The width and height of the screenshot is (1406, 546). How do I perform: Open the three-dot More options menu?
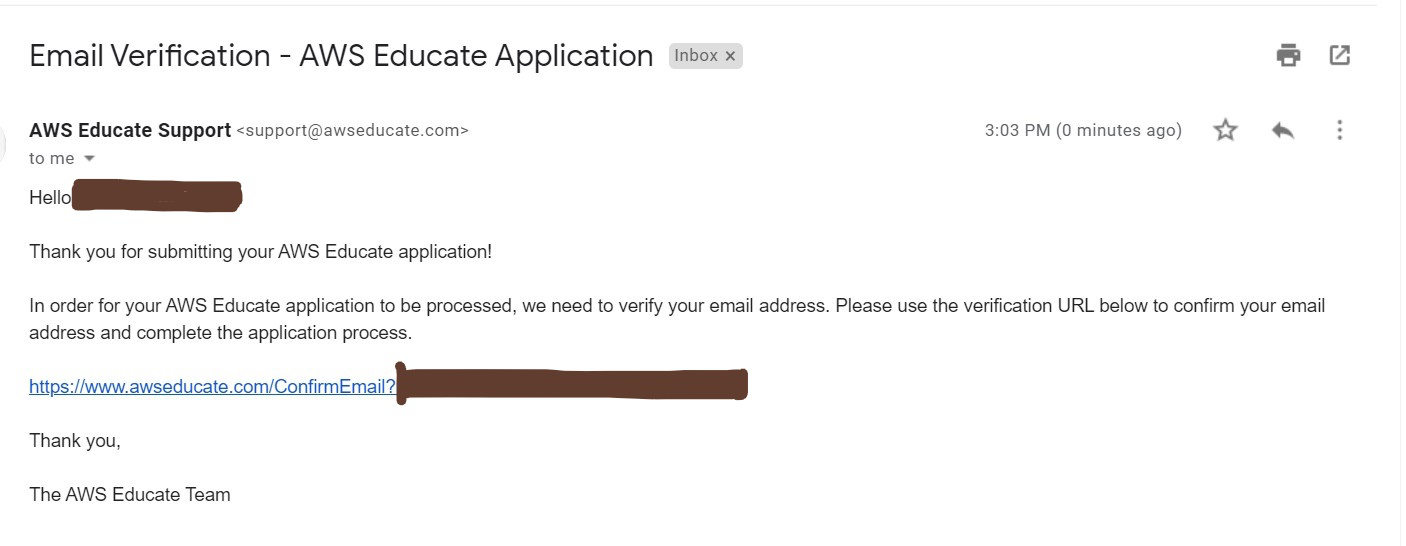coord(1339,130)
